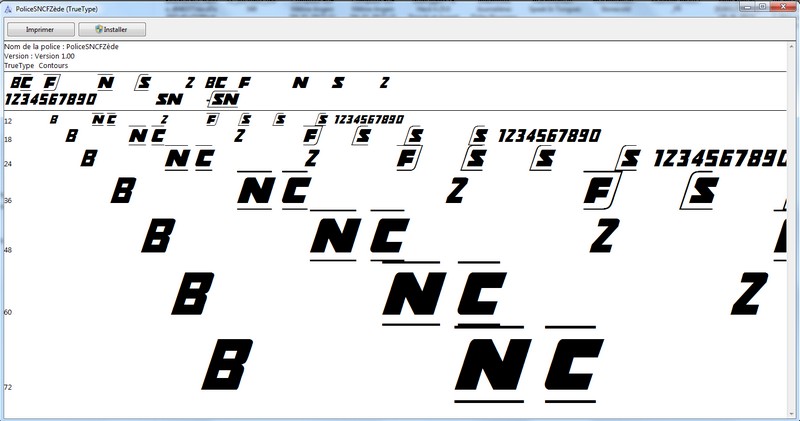Click the large N glyph in the 72-point row
Screen dimensions: 800x421
coord(493,364)
